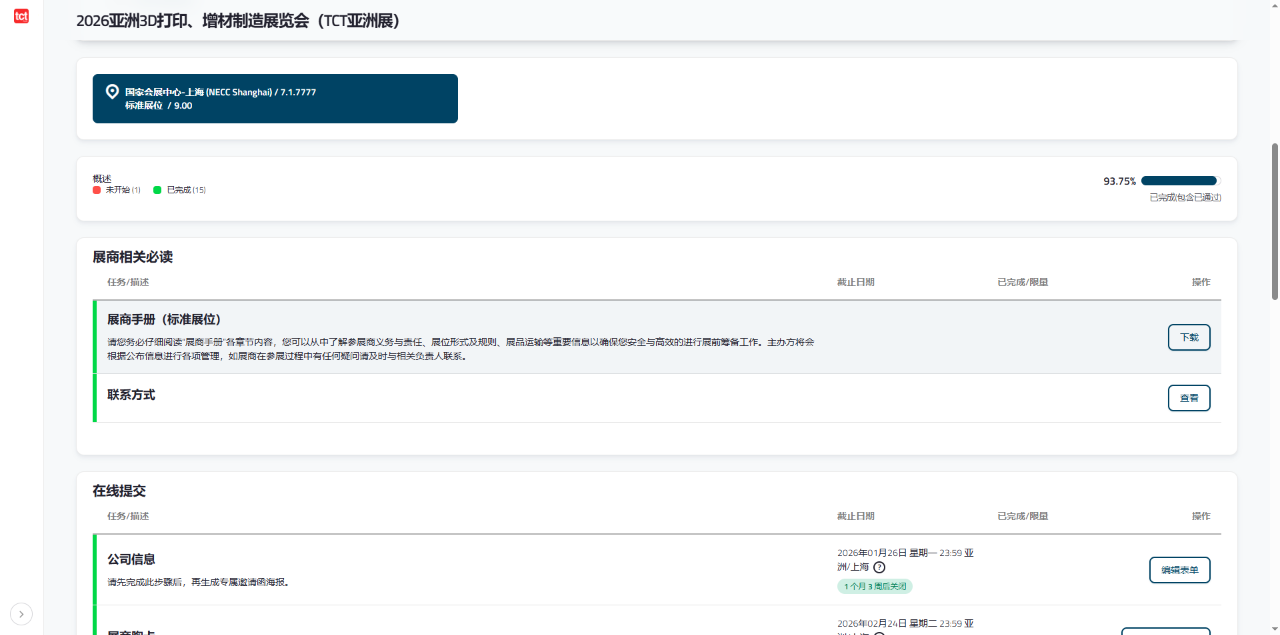Open the 编辑表单 button for 公司信息
The width and height of the screenshot is (1280, 635).
[1179, 570]
